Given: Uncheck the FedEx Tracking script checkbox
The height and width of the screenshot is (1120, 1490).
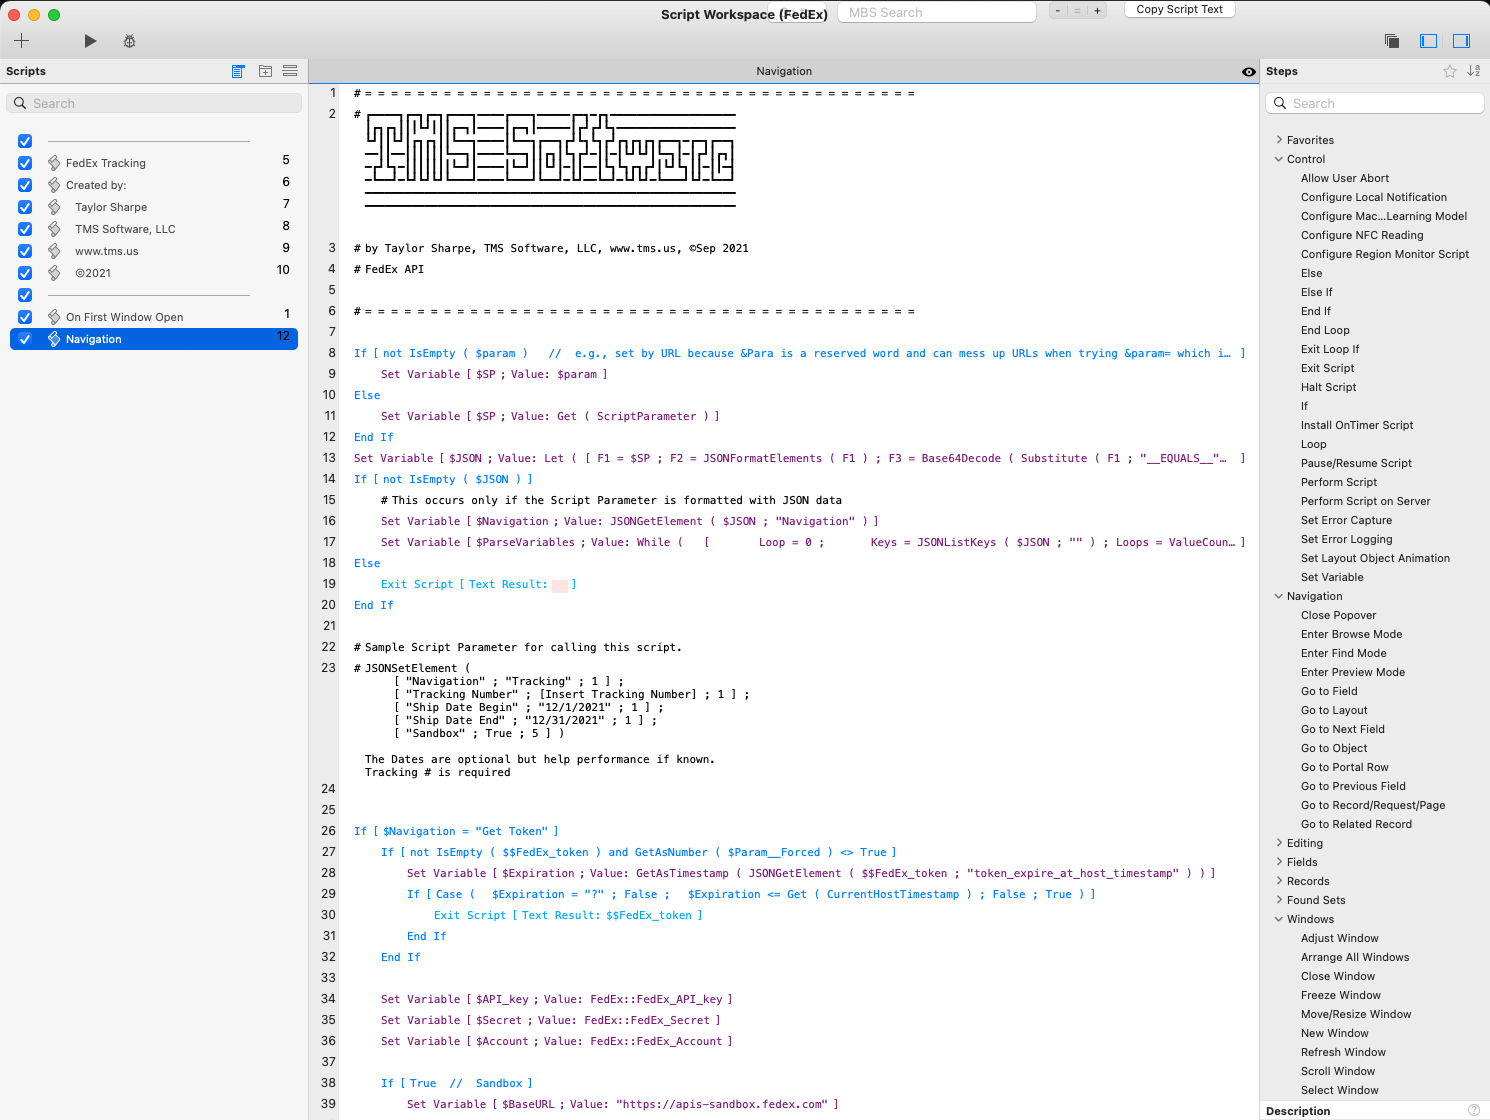Looking at the screenshot, I should (25, 163).
